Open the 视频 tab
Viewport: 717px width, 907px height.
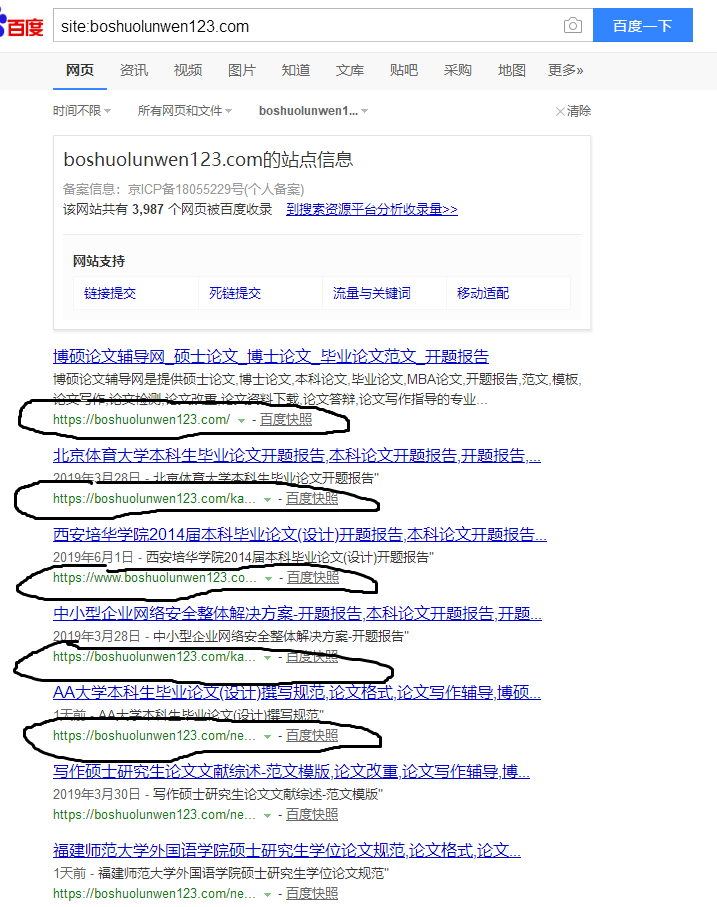[188, 71]
